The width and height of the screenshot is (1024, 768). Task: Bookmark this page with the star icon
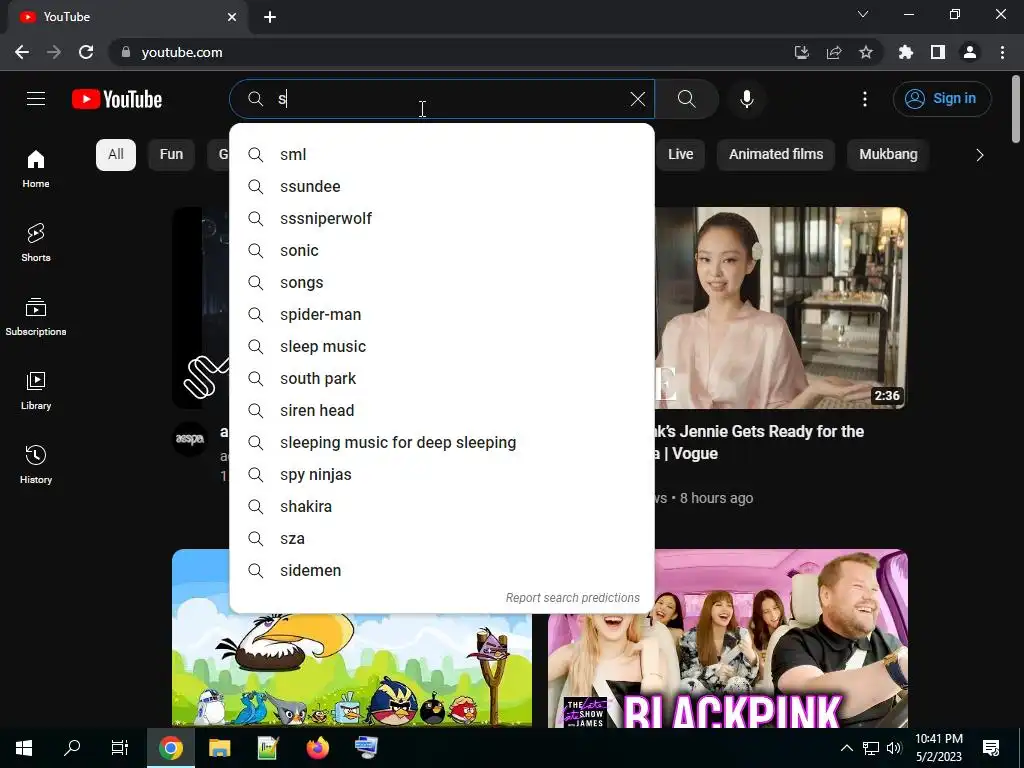pos(866,52)
